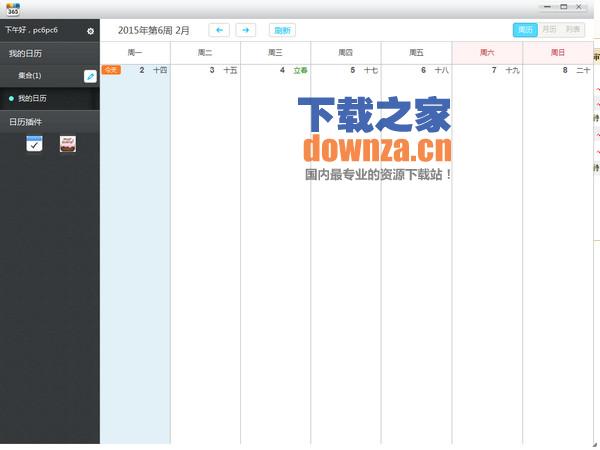Image resolution: width=600 pixels, height=450 pixels.
Task: Switch to the month view (月历) tab
Action: [x=549, y=30]
